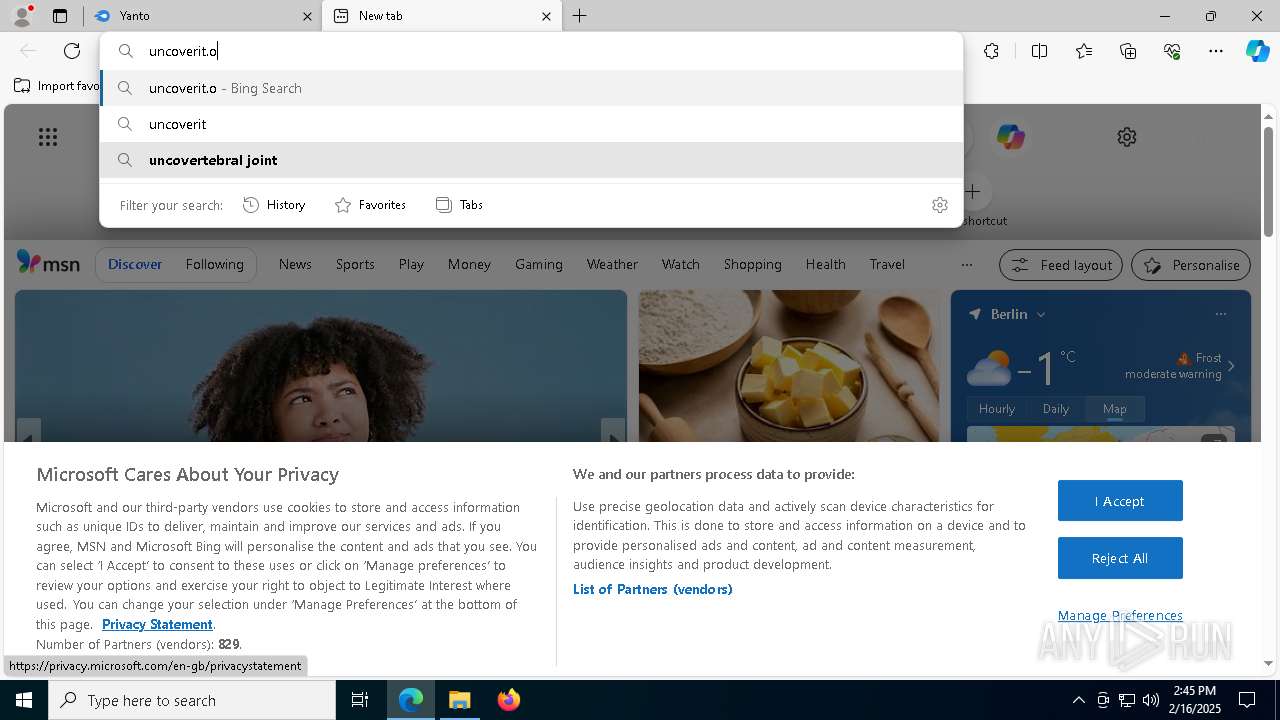1280x720 pixels.
Task: Open Edge Settings and more menu
Action: tap(1216, 51)
